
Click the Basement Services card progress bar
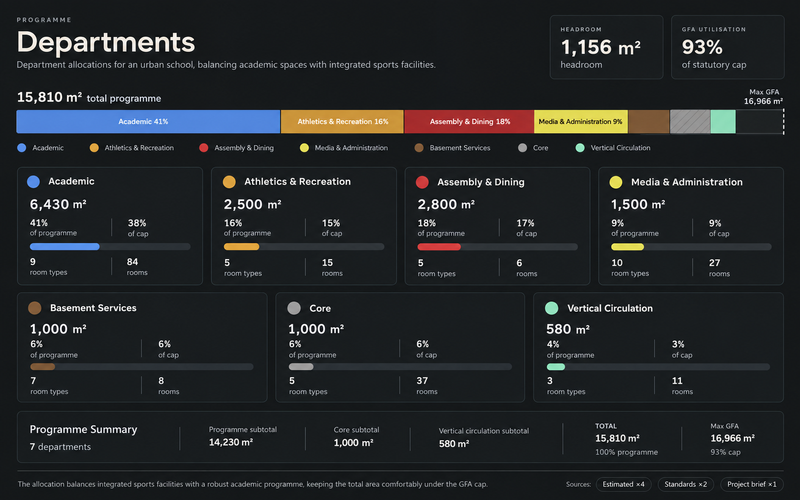pos(142,366)
